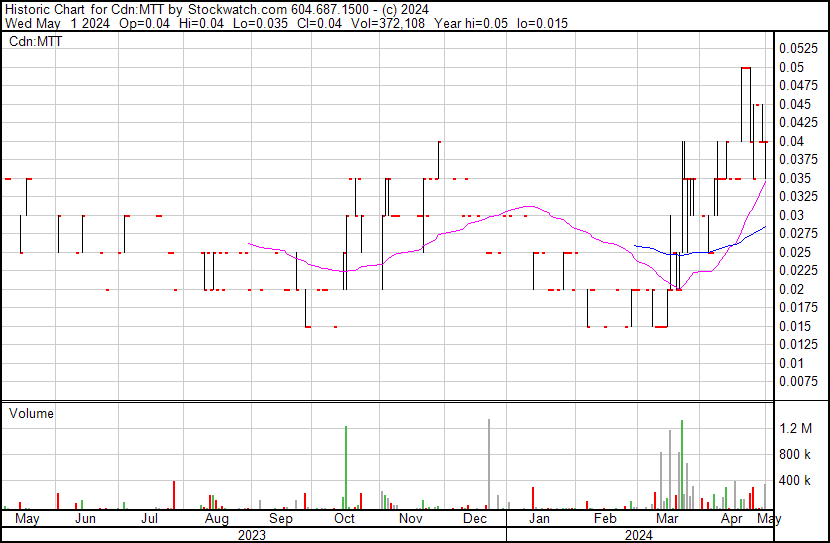Select the 0.0125 price axis label
The height and width of the screenshot is (543, 830).
coord(799,345)
